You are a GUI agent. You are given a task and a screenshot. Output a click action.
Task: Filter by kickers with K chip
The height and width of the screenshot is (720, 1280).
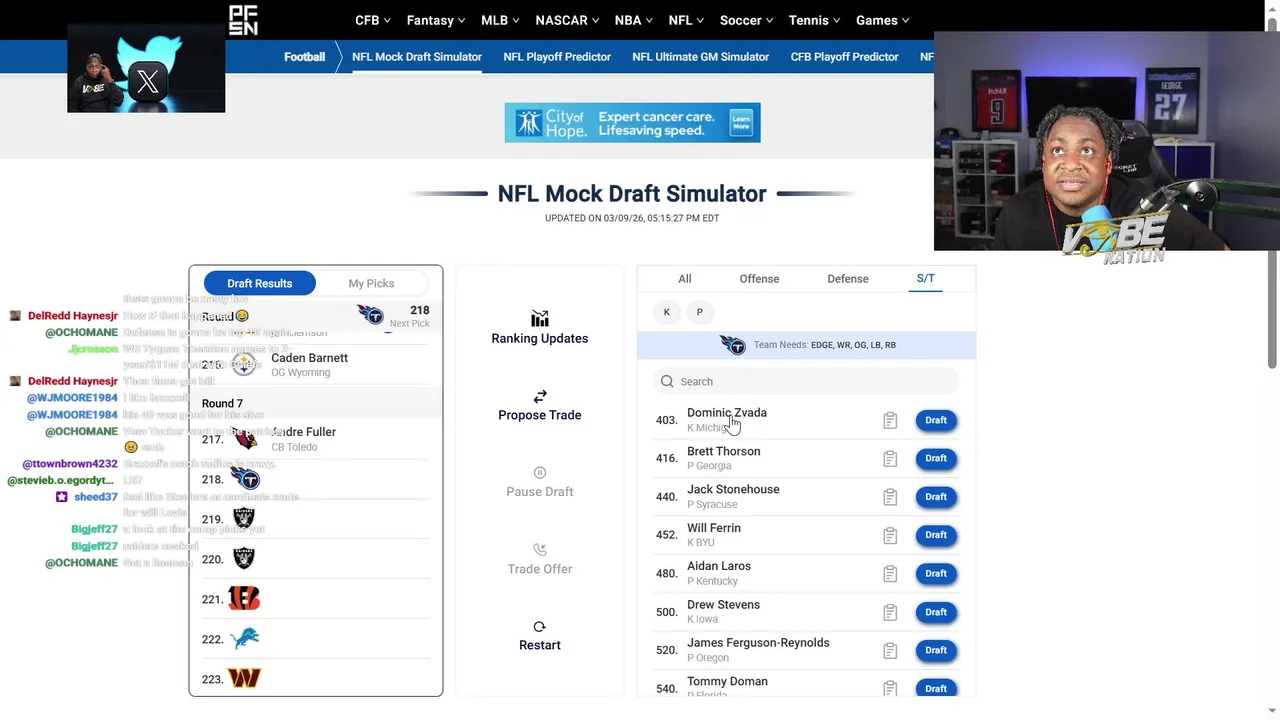point(667,312)
